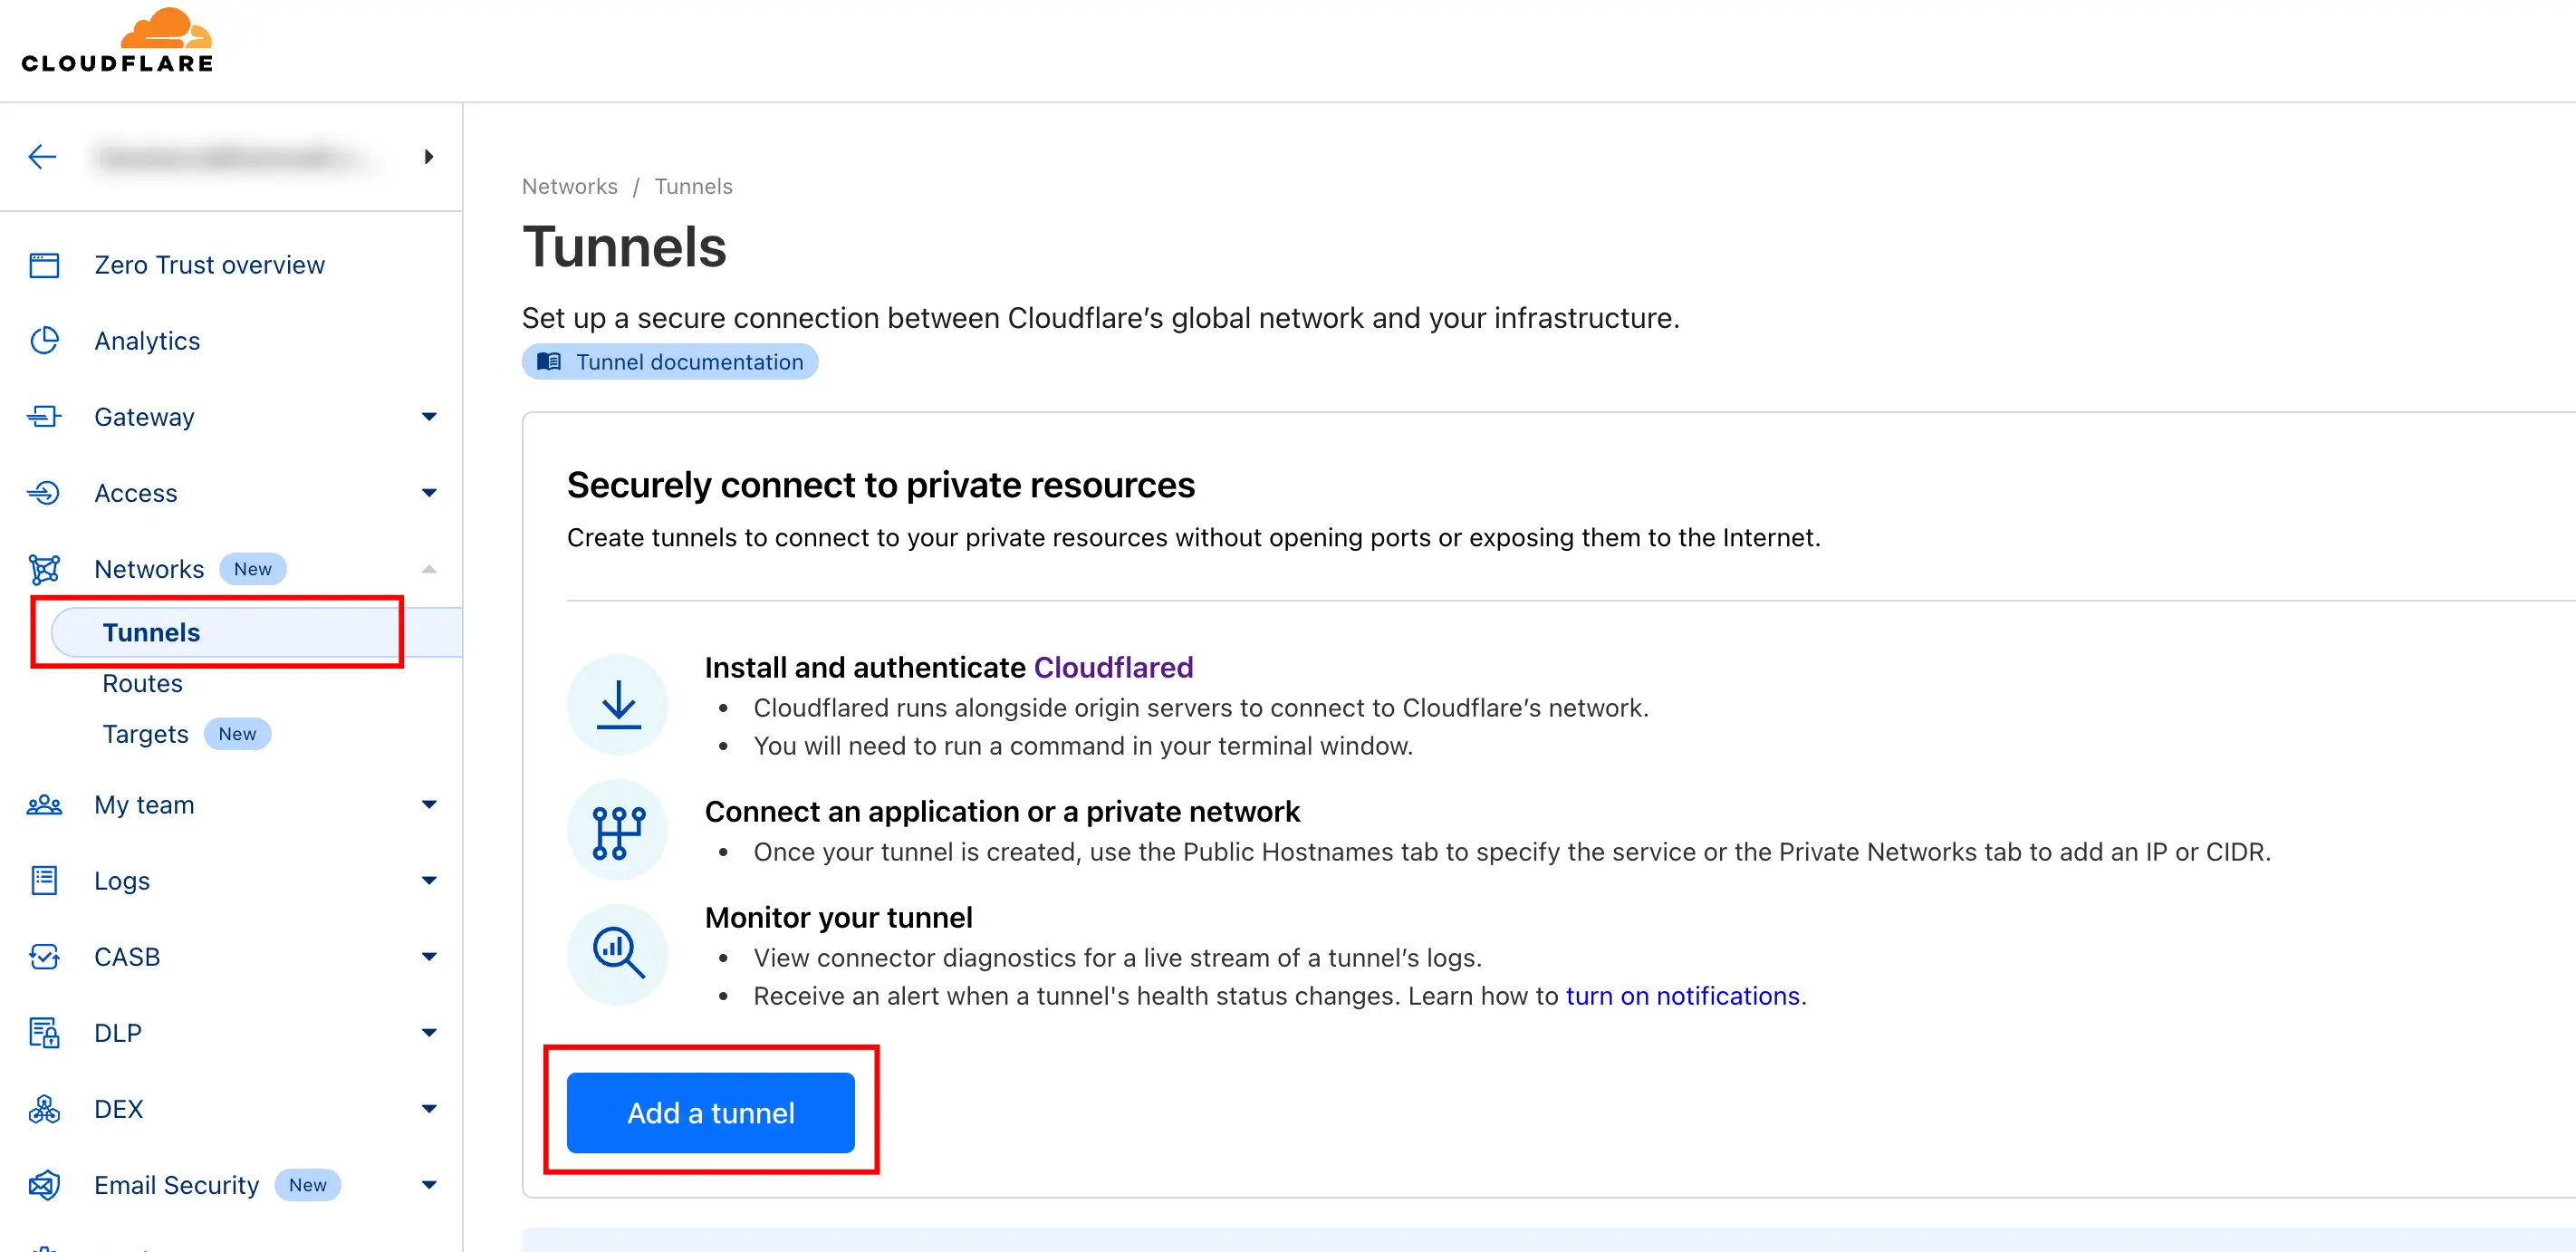The image size is (2576, 1252).
Task: Click the Gateway sidebar icon
Action: (44, 417)
